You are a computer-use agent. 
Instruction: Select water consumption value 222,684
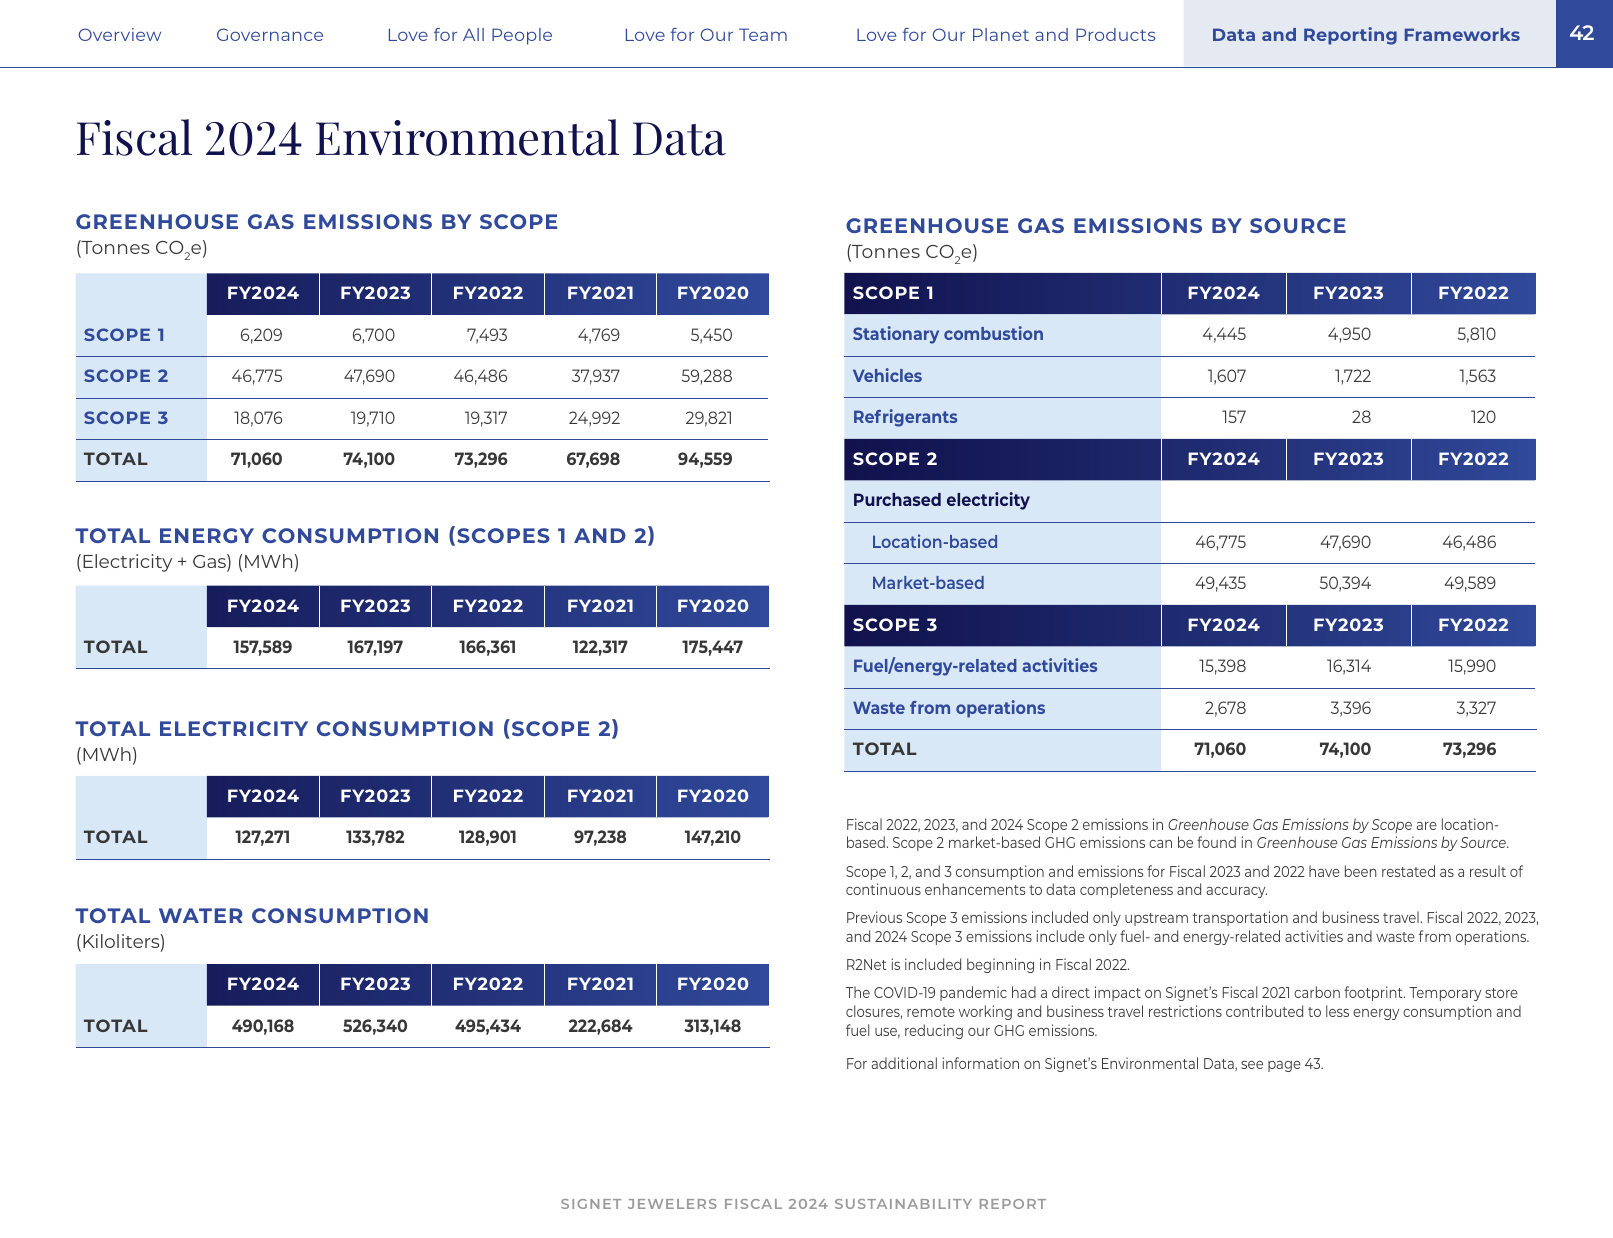(x=600, y=1026)
